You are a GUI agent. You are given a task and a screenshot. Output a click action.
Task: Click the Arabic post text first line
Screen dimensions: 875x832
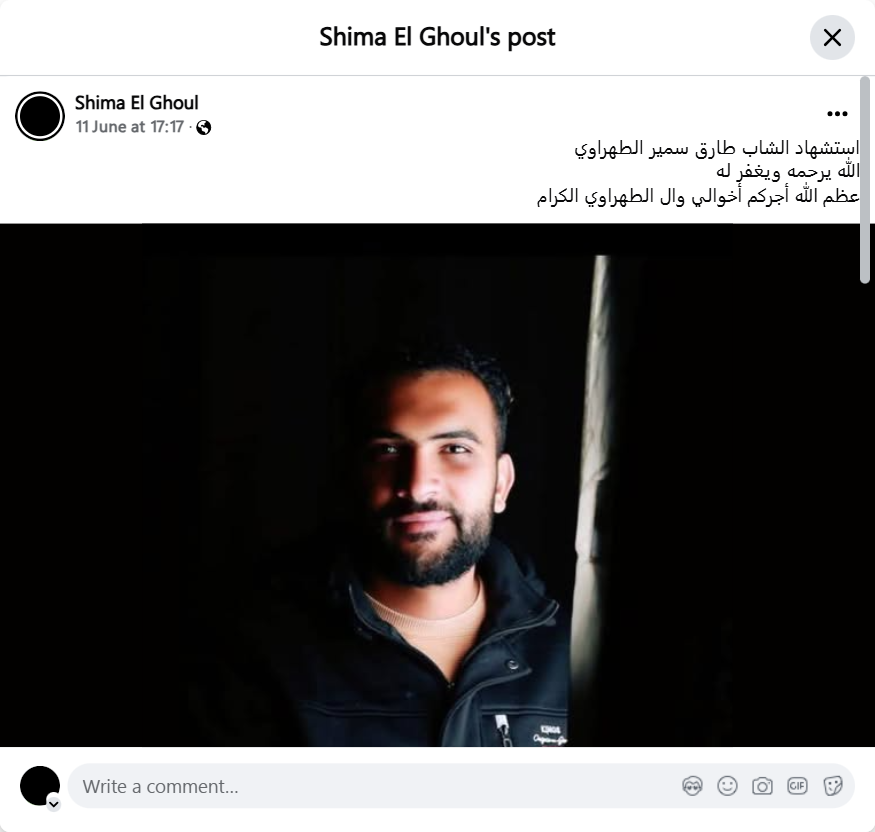pyautogui.click(x=717, y=148)
